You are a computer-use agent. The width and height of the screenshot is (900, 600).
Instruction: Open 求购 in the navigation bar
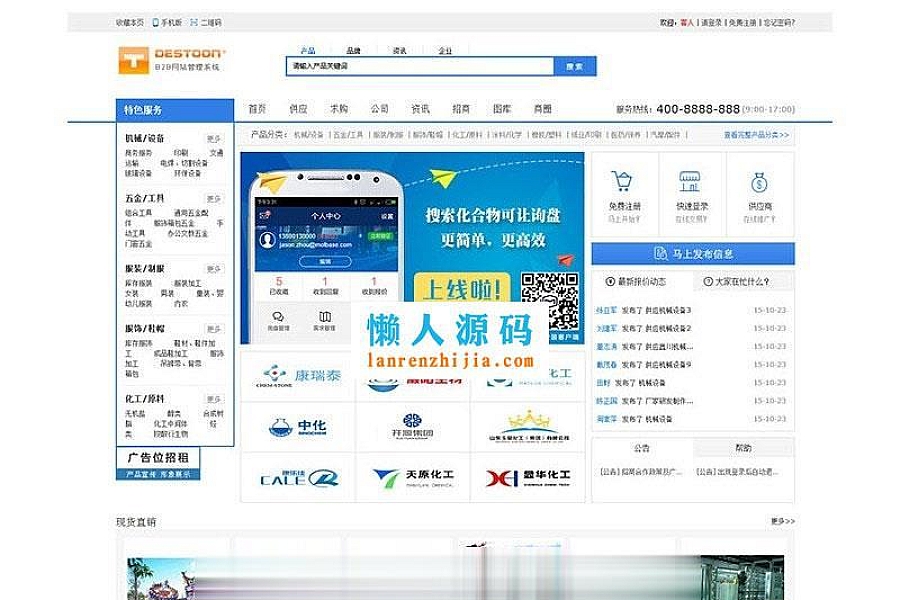coord(339,109)
